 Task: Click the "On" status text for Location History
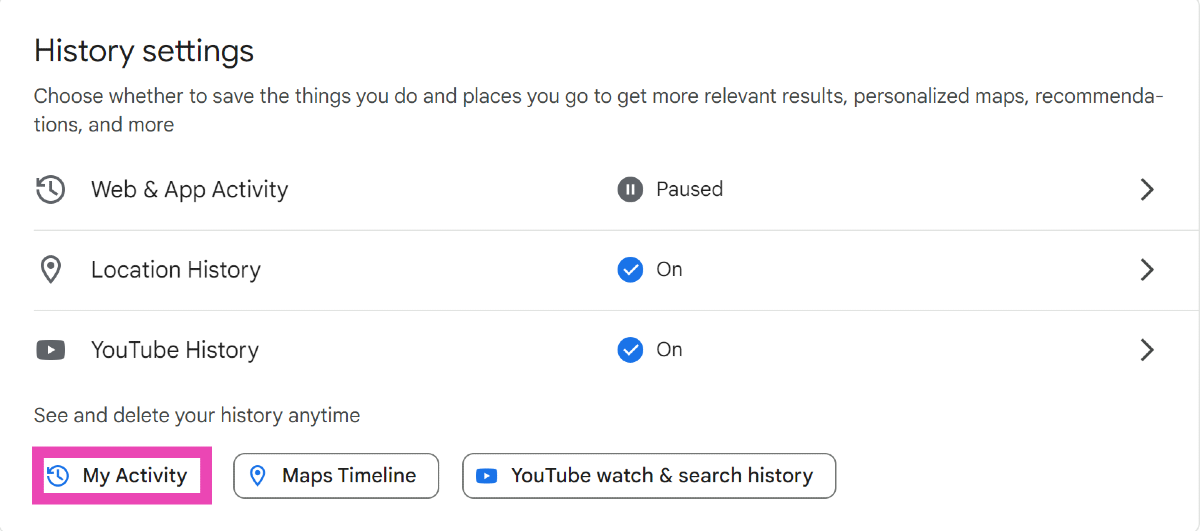pyautogui.click(x=669, y=270)
